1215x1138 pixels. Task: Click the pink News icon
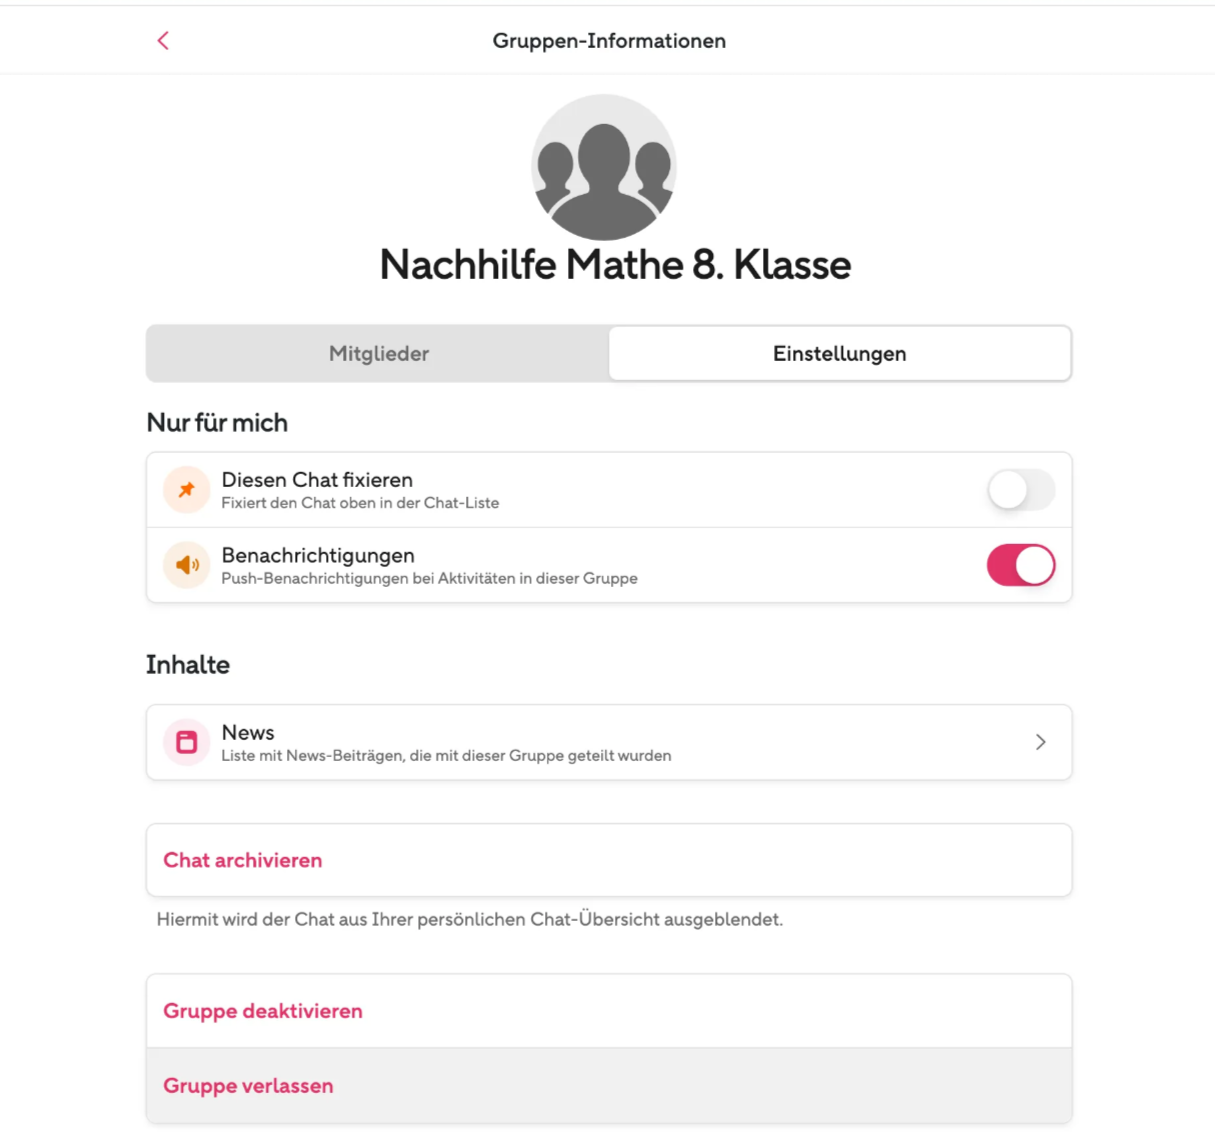click(187, 742)
